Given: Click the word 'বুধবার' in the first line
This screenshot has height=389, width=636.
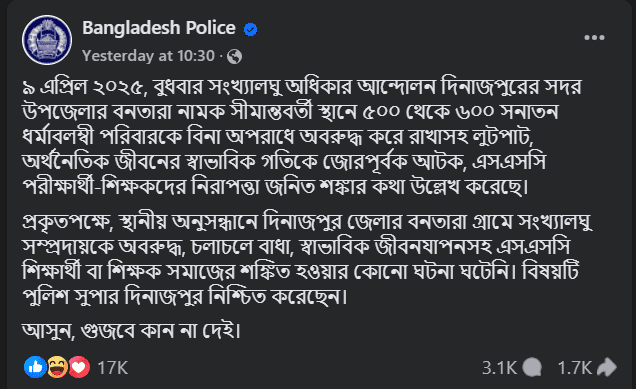Looking at the screenshot, I should click(x=177, y=87).
